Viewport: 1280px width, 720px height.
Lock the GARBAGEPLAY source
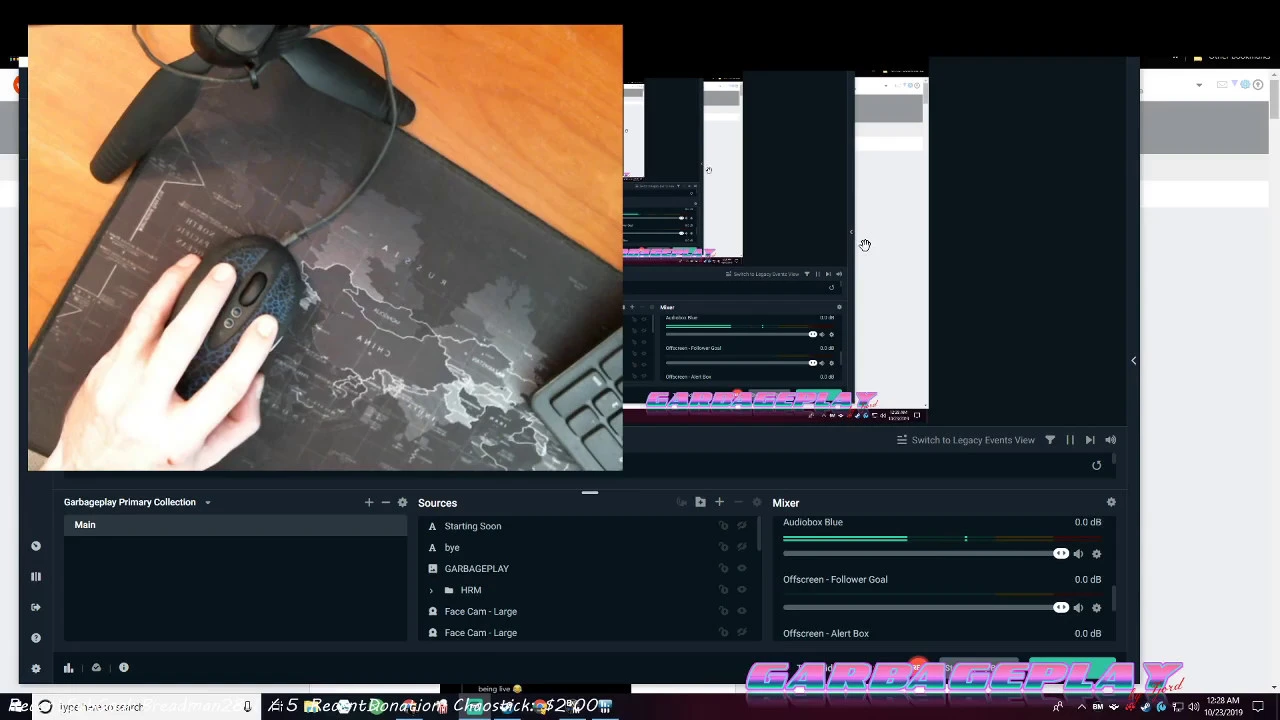723,569
